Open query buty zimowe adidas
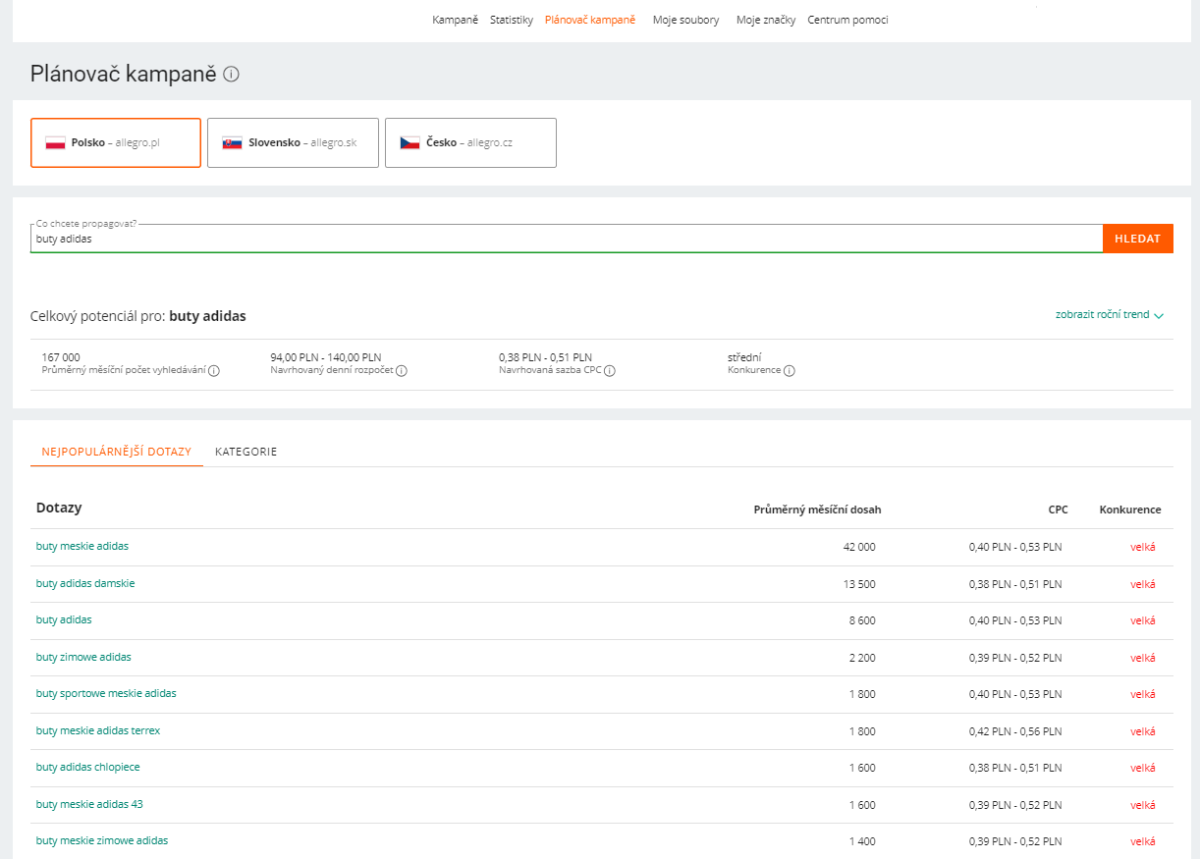This screenshot has width=1200, height=859. pyautogui.click(x=83, y=657)
